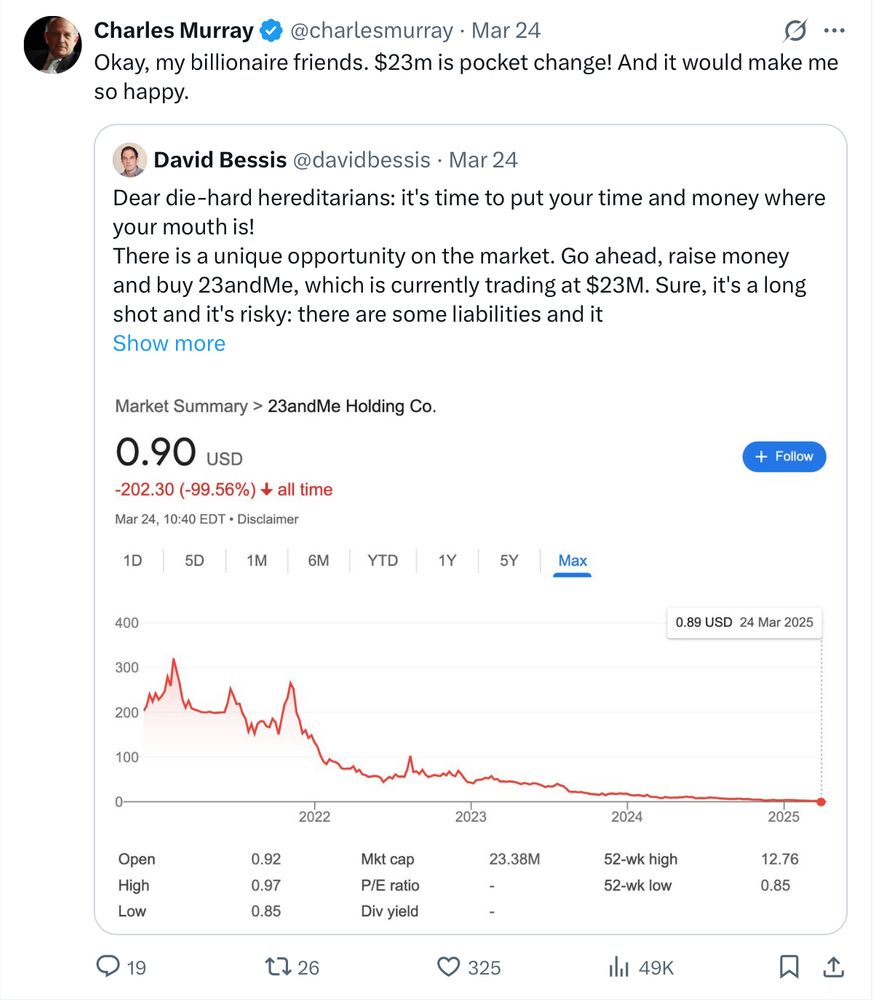Open the @charlesmurray handle link
Viewport: 881px width, 1000px height.
[x=371, y=31]
